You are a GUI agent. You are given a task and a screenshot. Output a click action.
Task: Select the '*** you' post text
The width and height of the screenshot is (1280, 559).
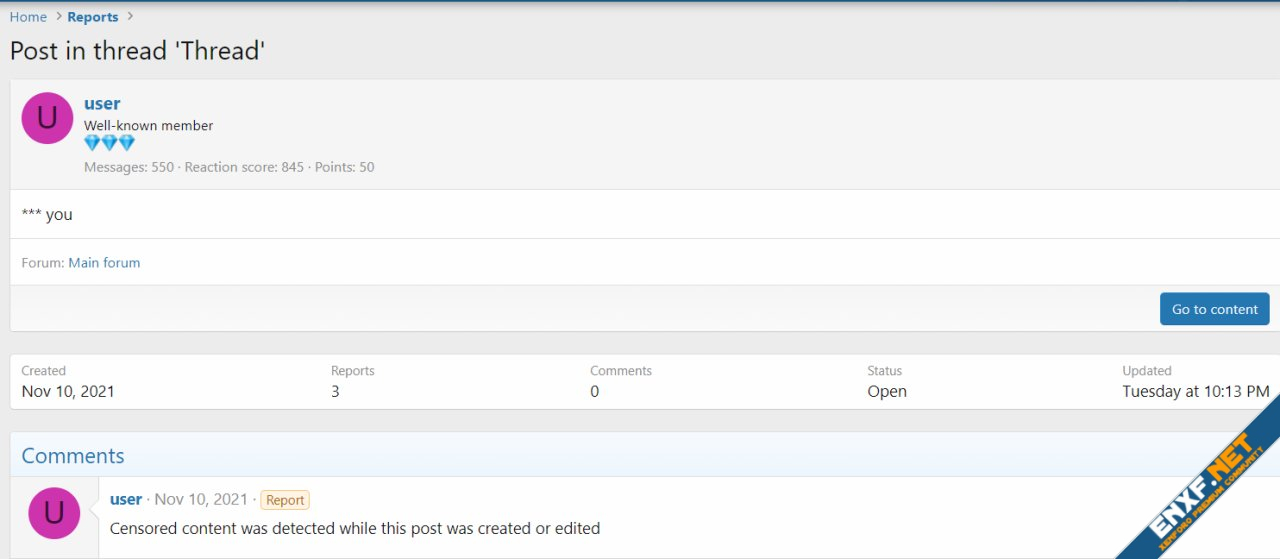click(x=47, y=215)
